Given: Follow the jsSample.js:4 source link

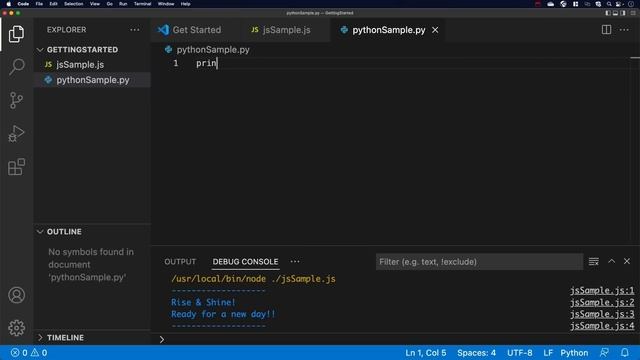Looking at the screenshot, I should pyautogui.click(x=602, y=326).
